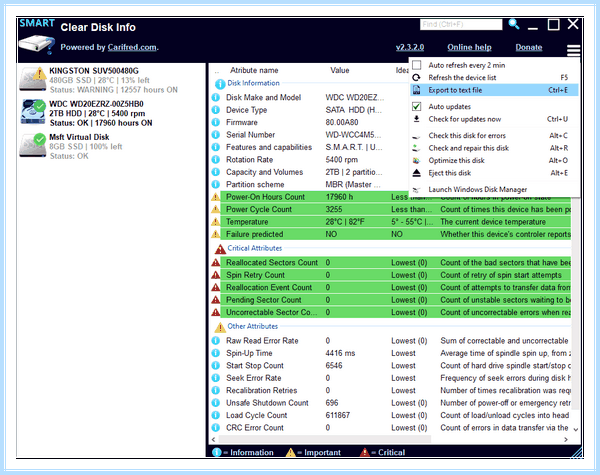The image size is (600, 475).
Task: Click info icon beside Disk Make and Model
Action: click(216, 98)
